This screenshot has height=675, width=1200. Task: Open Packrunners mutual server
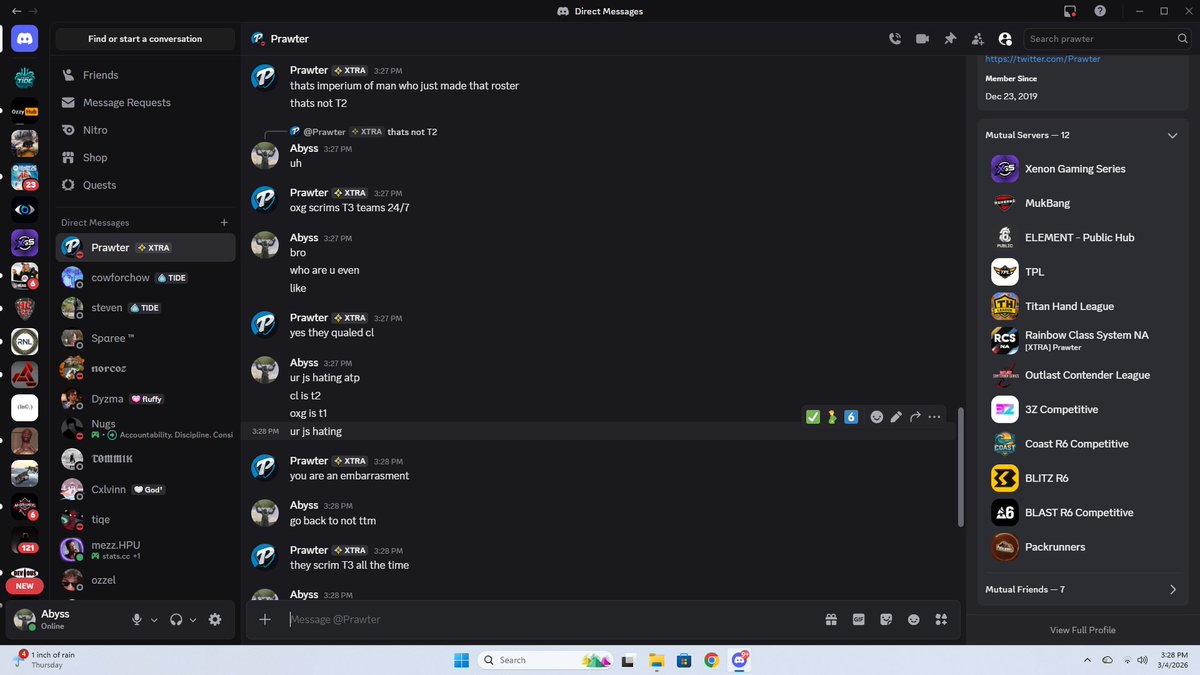1082,547
